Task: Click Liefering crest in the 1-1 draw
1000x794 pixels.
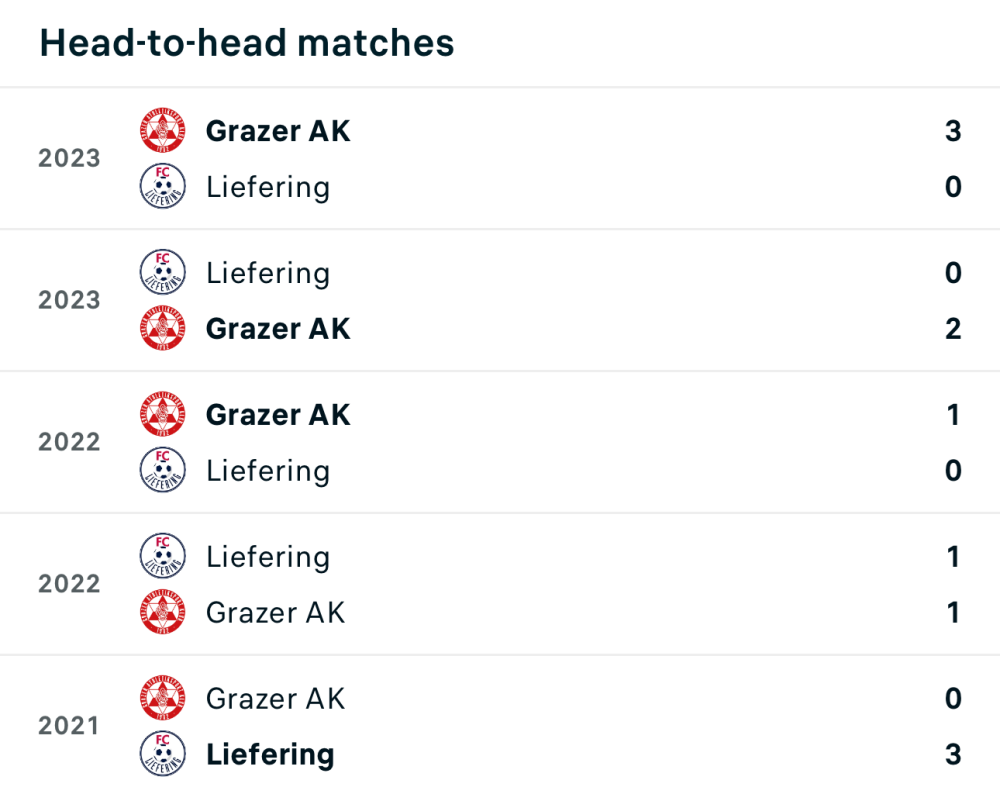Action: (163, 557)
